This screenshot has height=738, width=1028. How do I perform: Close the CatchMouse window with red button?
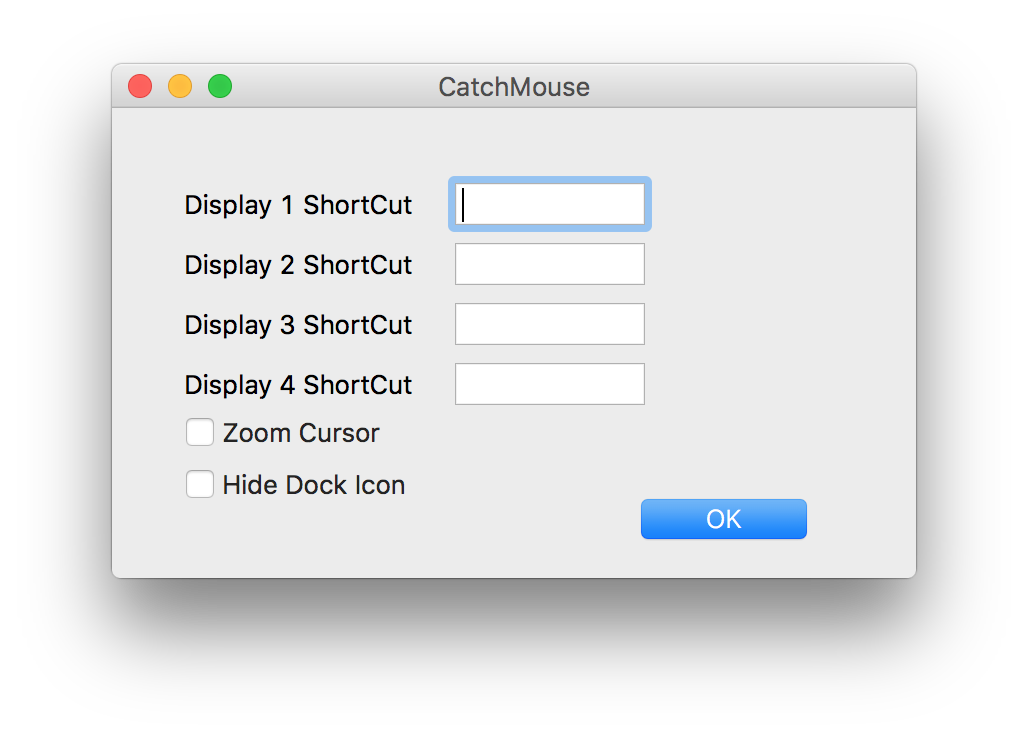pos(140,86)
